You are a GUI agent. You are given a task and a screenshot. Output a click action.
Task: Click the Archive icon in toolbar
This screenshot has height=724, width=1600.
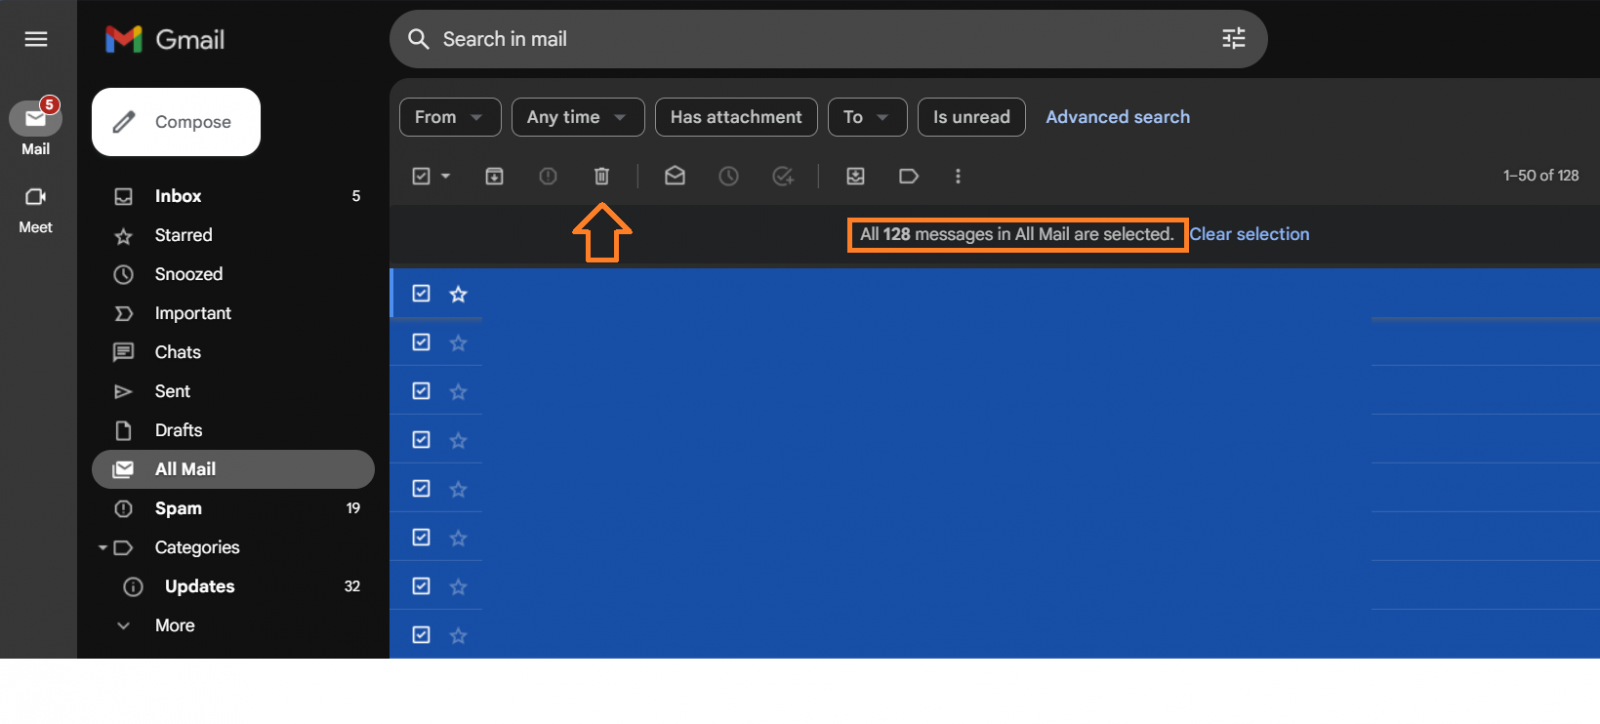coord(494,176)
